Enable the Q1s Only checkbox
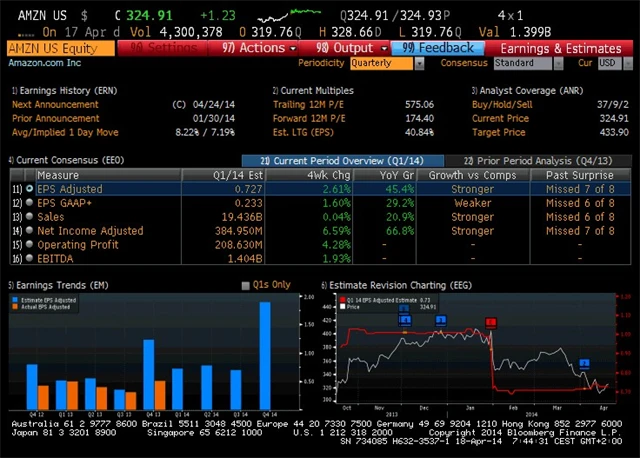The width and height of the screenshot is (640, 458). click(x=246, y=285)
